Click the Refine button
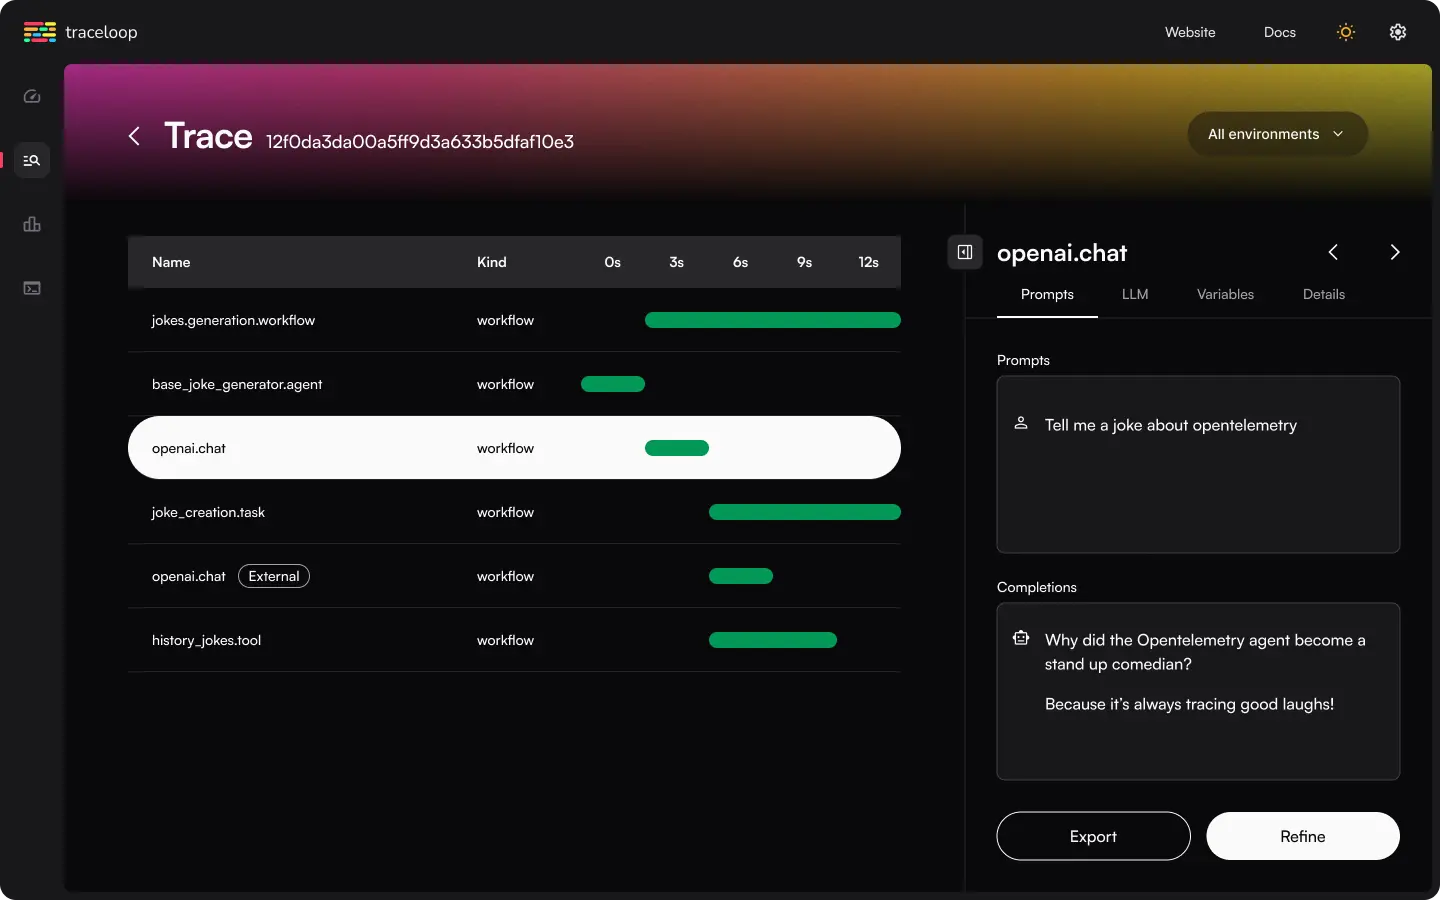 point(1302,836)
